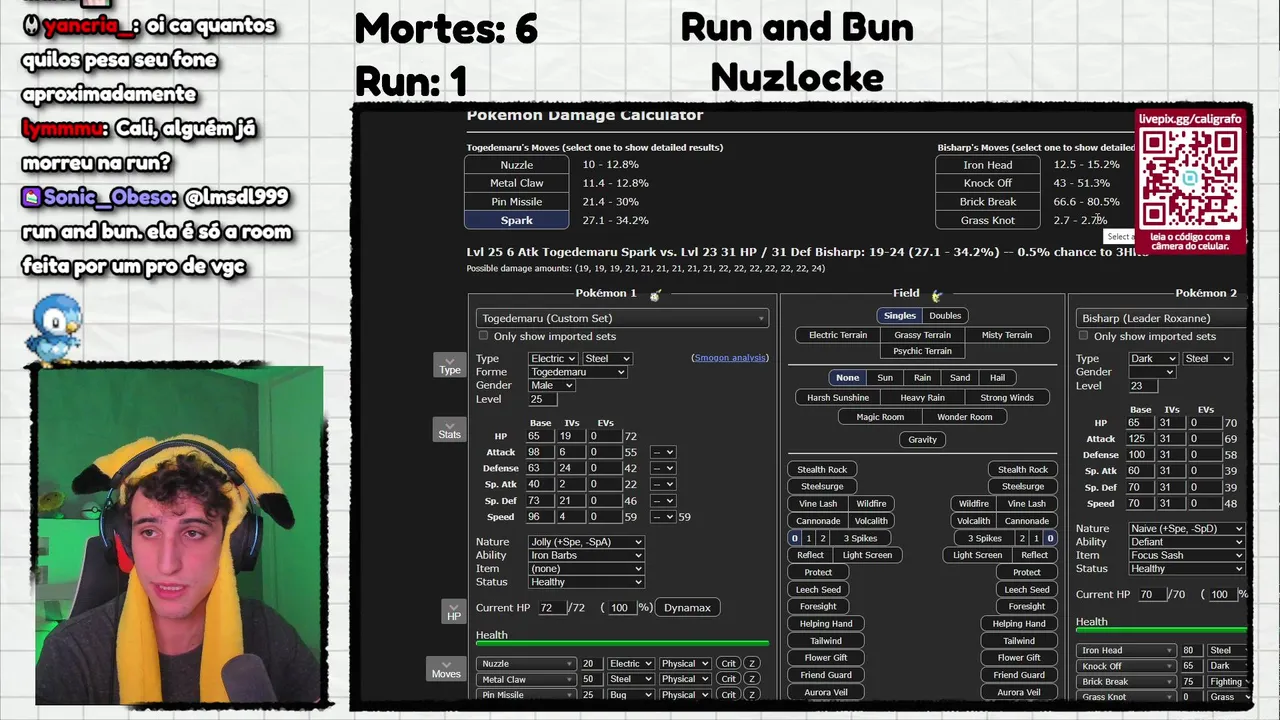Set weather to Sand
Screen dimensions: 1280x720
(x=960, y=377)
